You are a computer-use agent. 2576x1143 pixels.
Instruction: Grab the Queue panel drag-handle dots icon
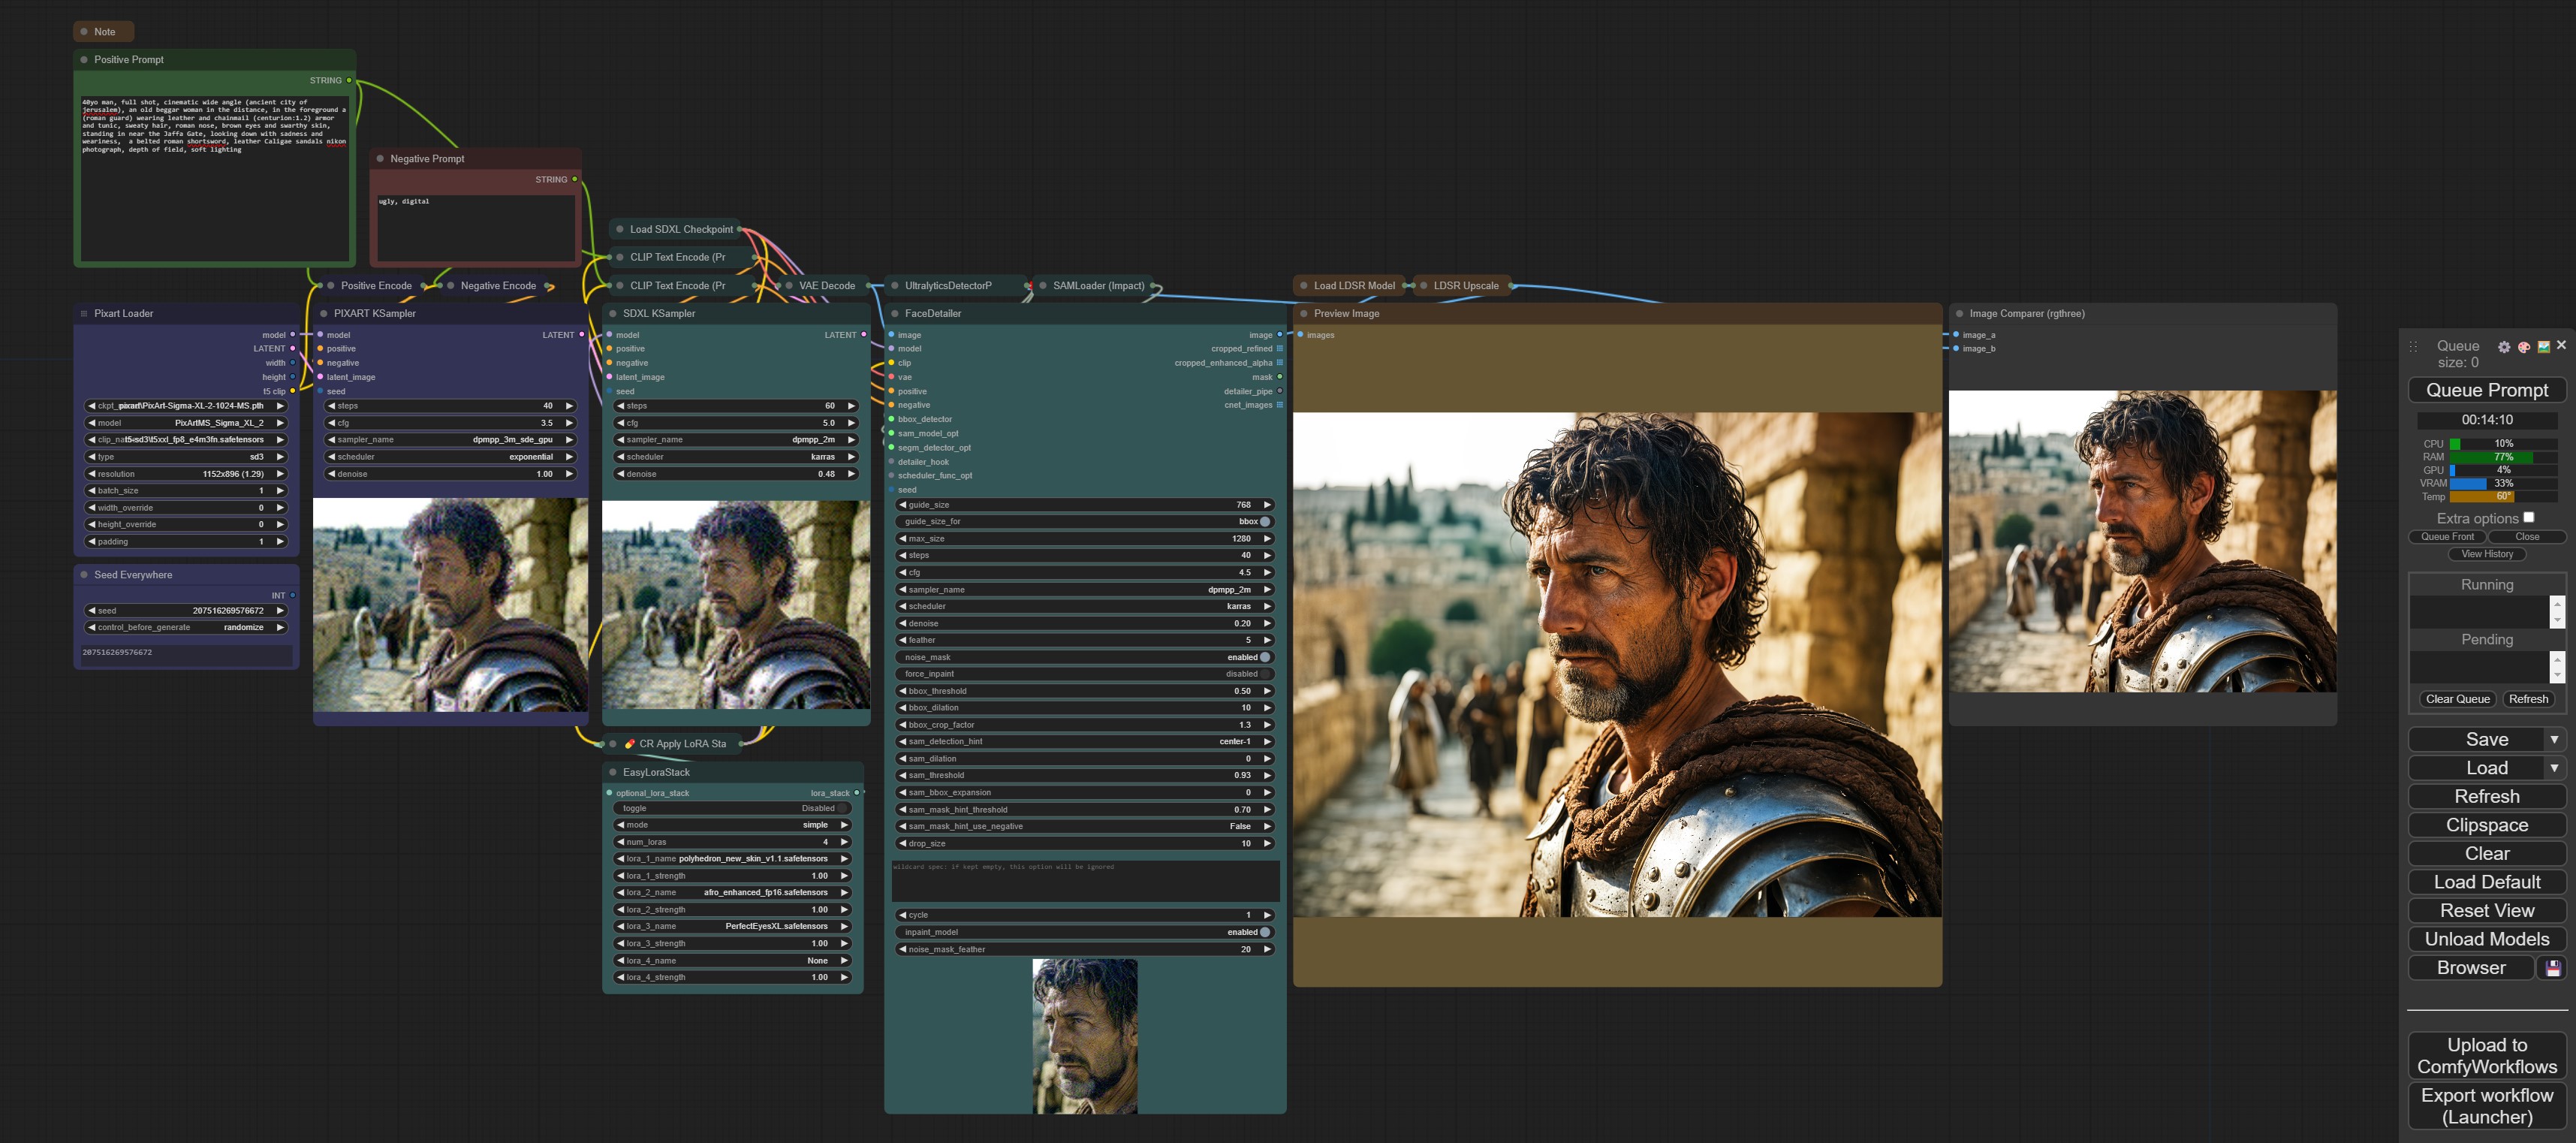click(2414, 347)
